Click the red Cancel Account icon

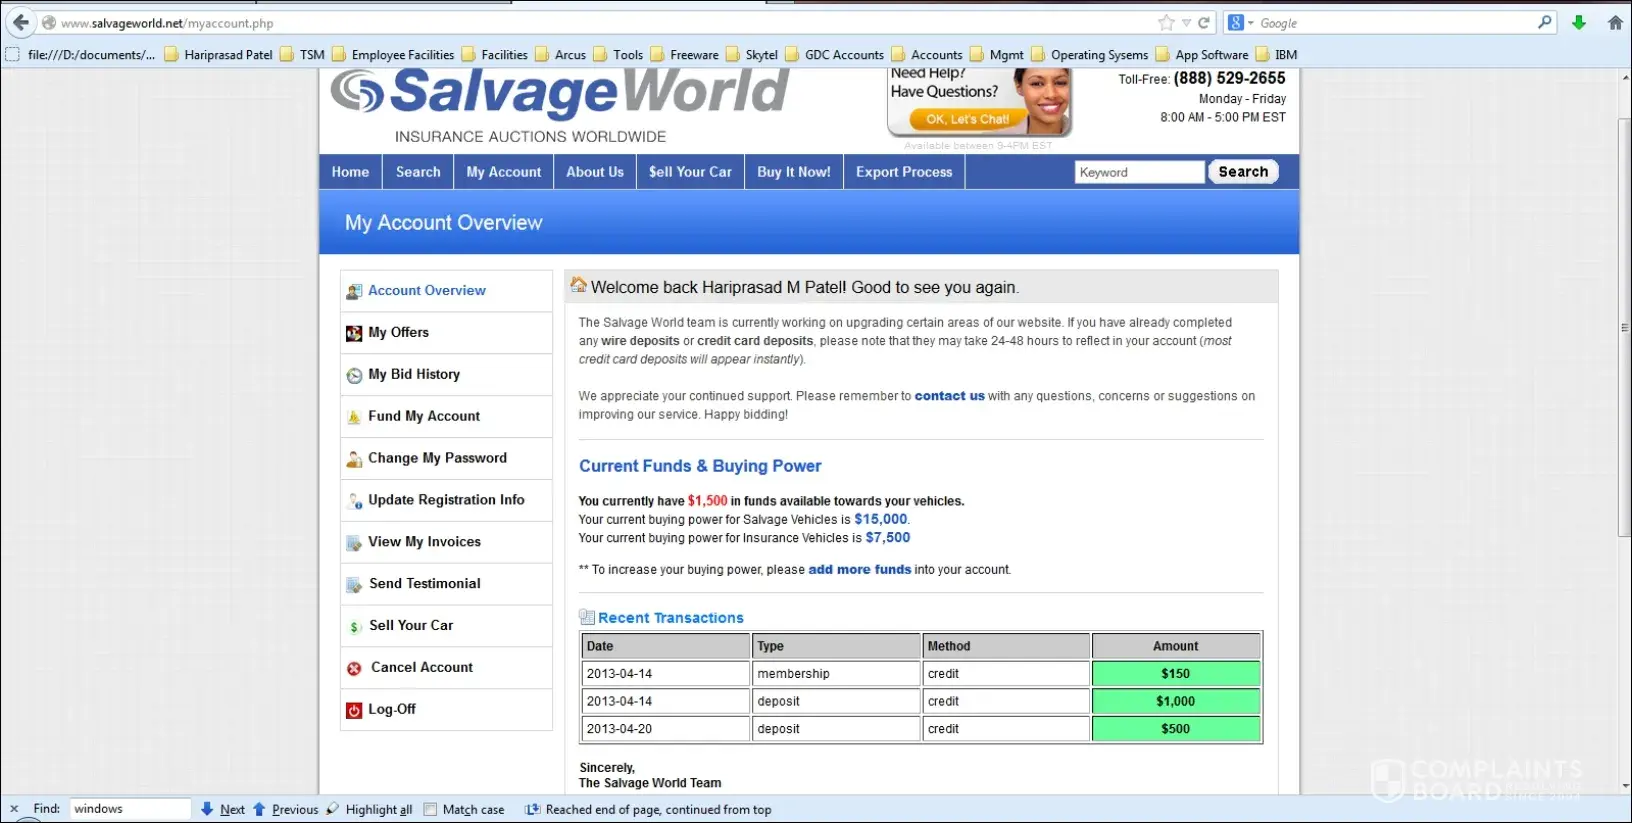coord(354,668)
